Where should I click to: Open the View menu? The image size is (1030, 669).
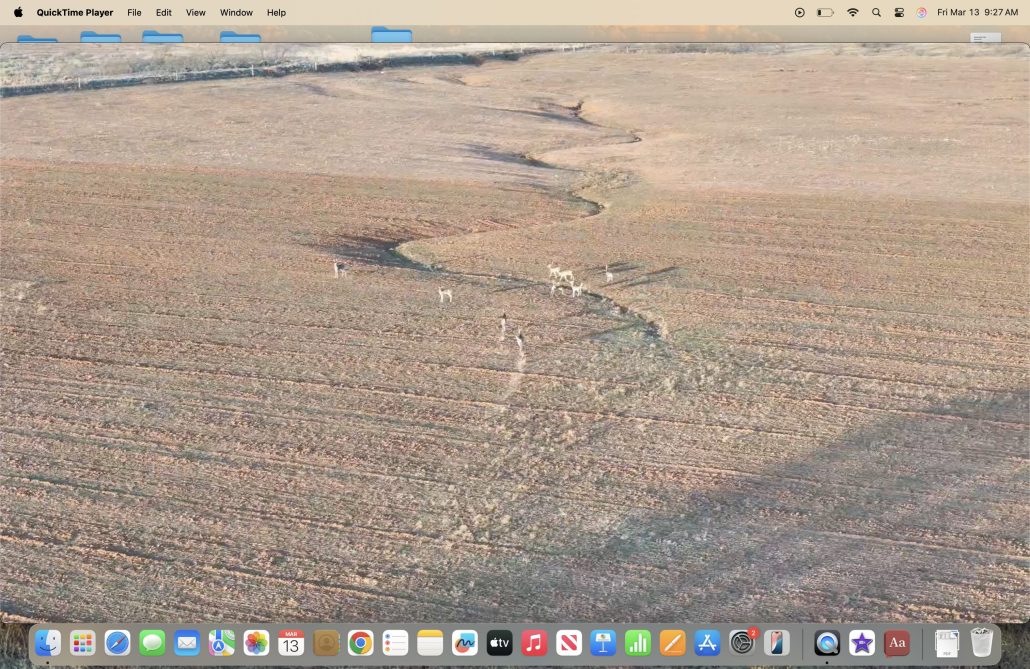pos(196,13)
